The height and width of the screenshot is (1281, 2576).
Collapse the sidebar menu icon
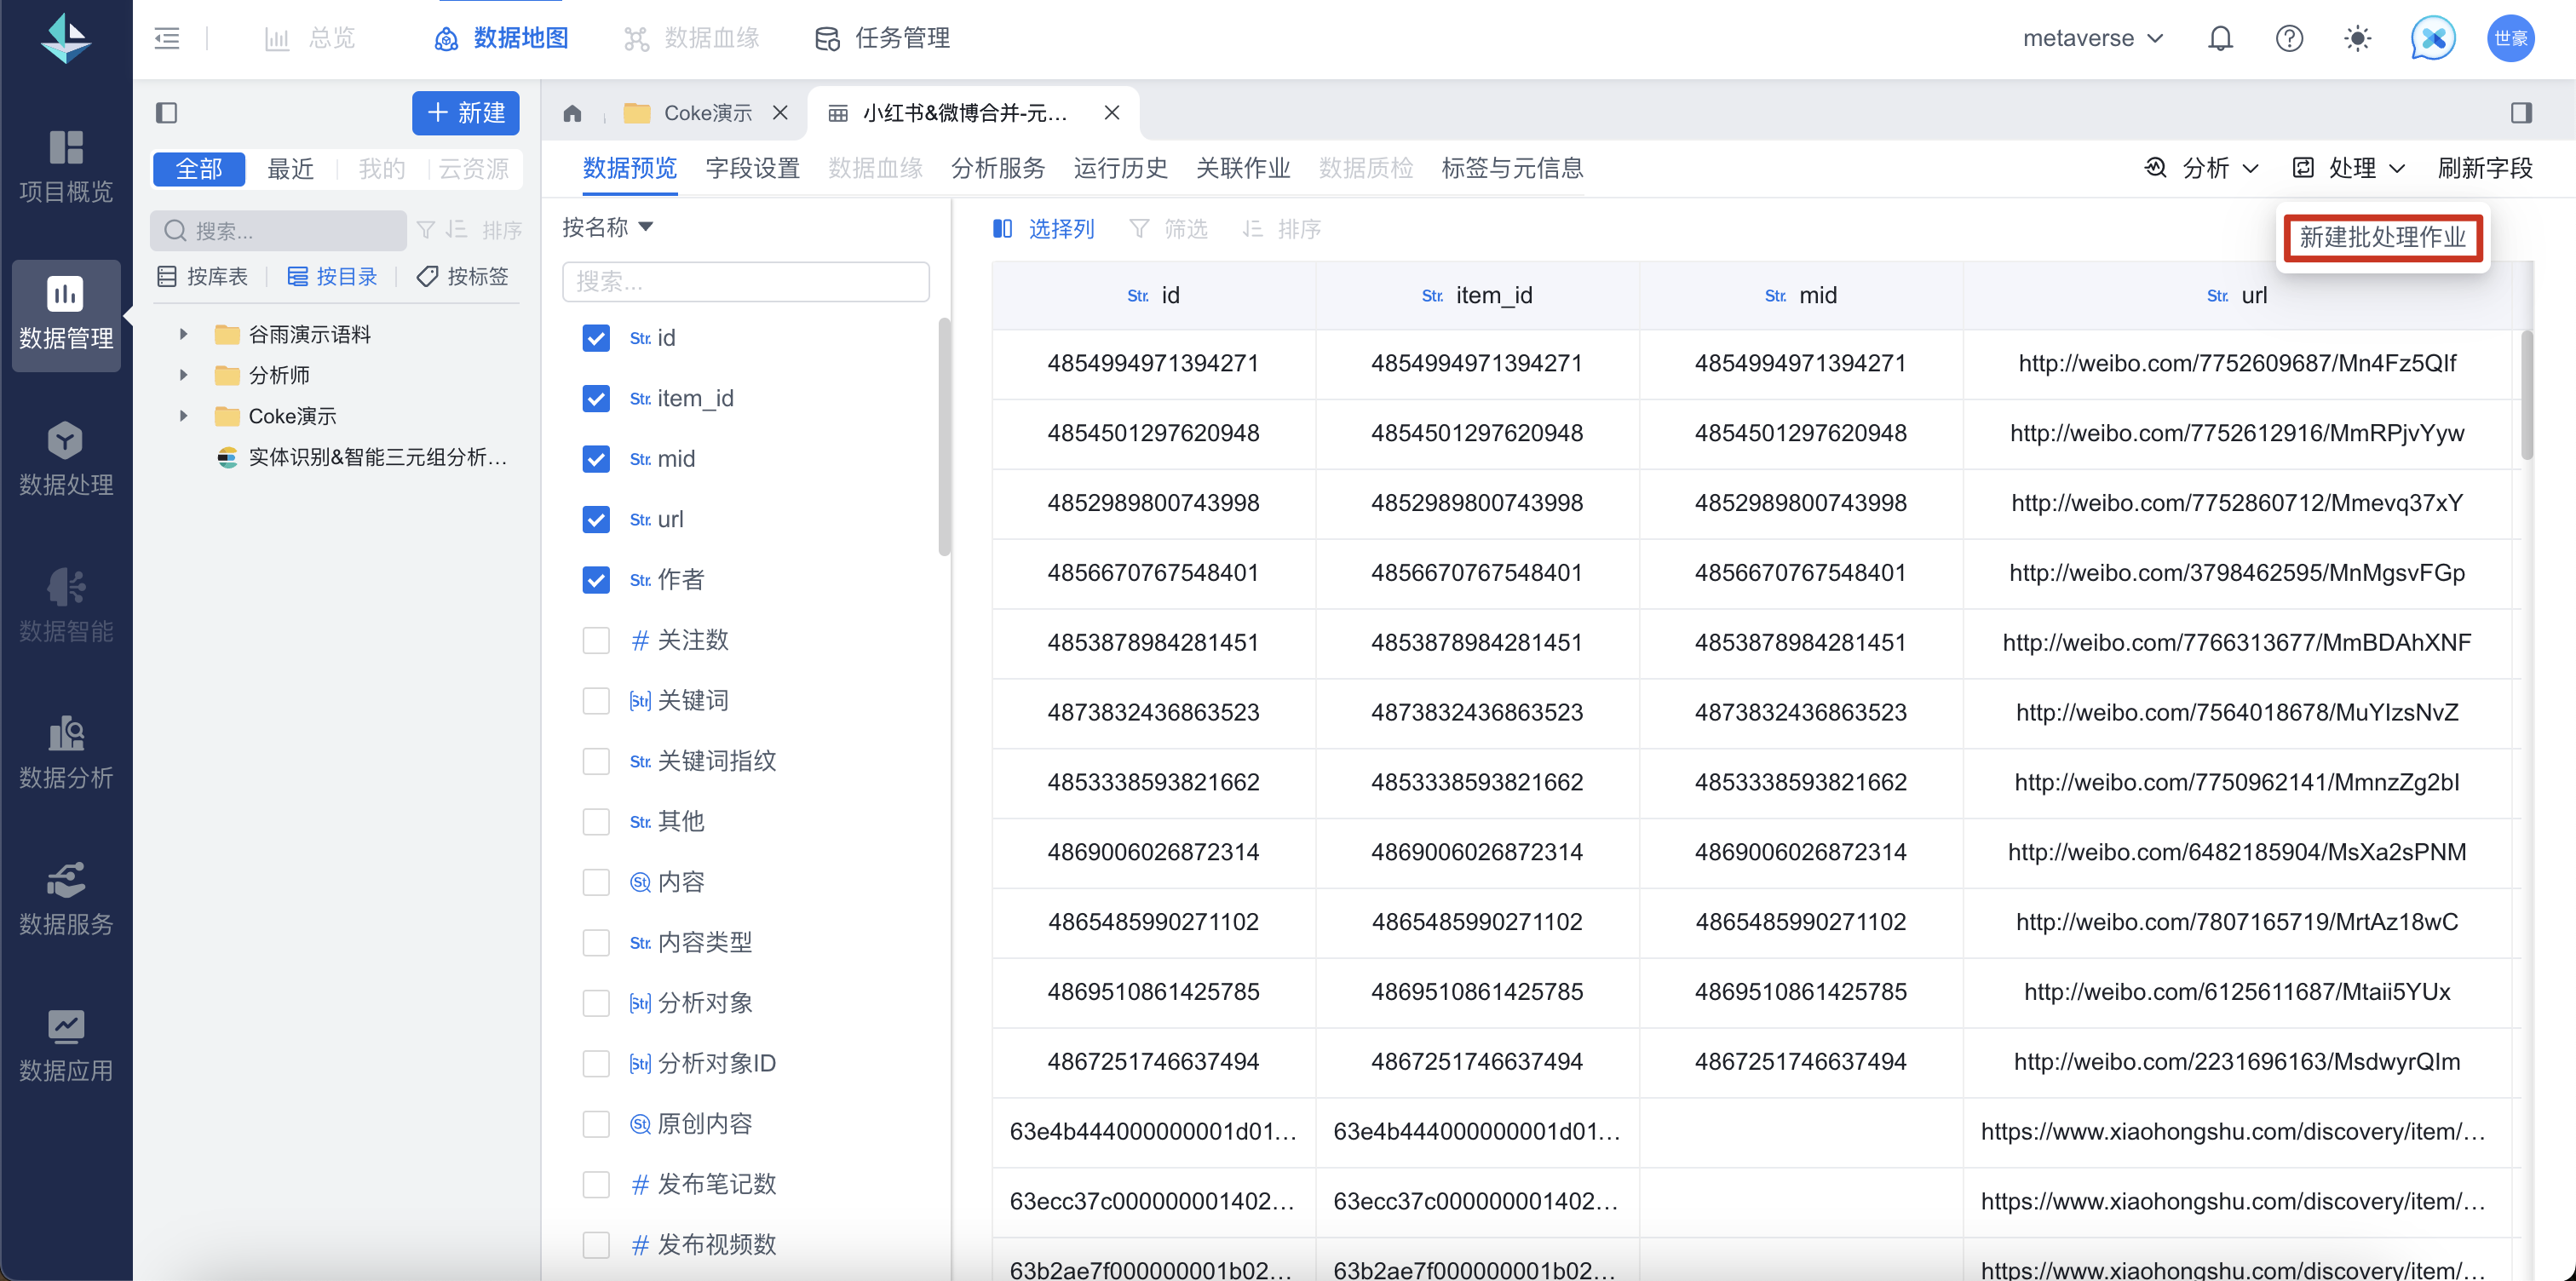click(167, 38)
